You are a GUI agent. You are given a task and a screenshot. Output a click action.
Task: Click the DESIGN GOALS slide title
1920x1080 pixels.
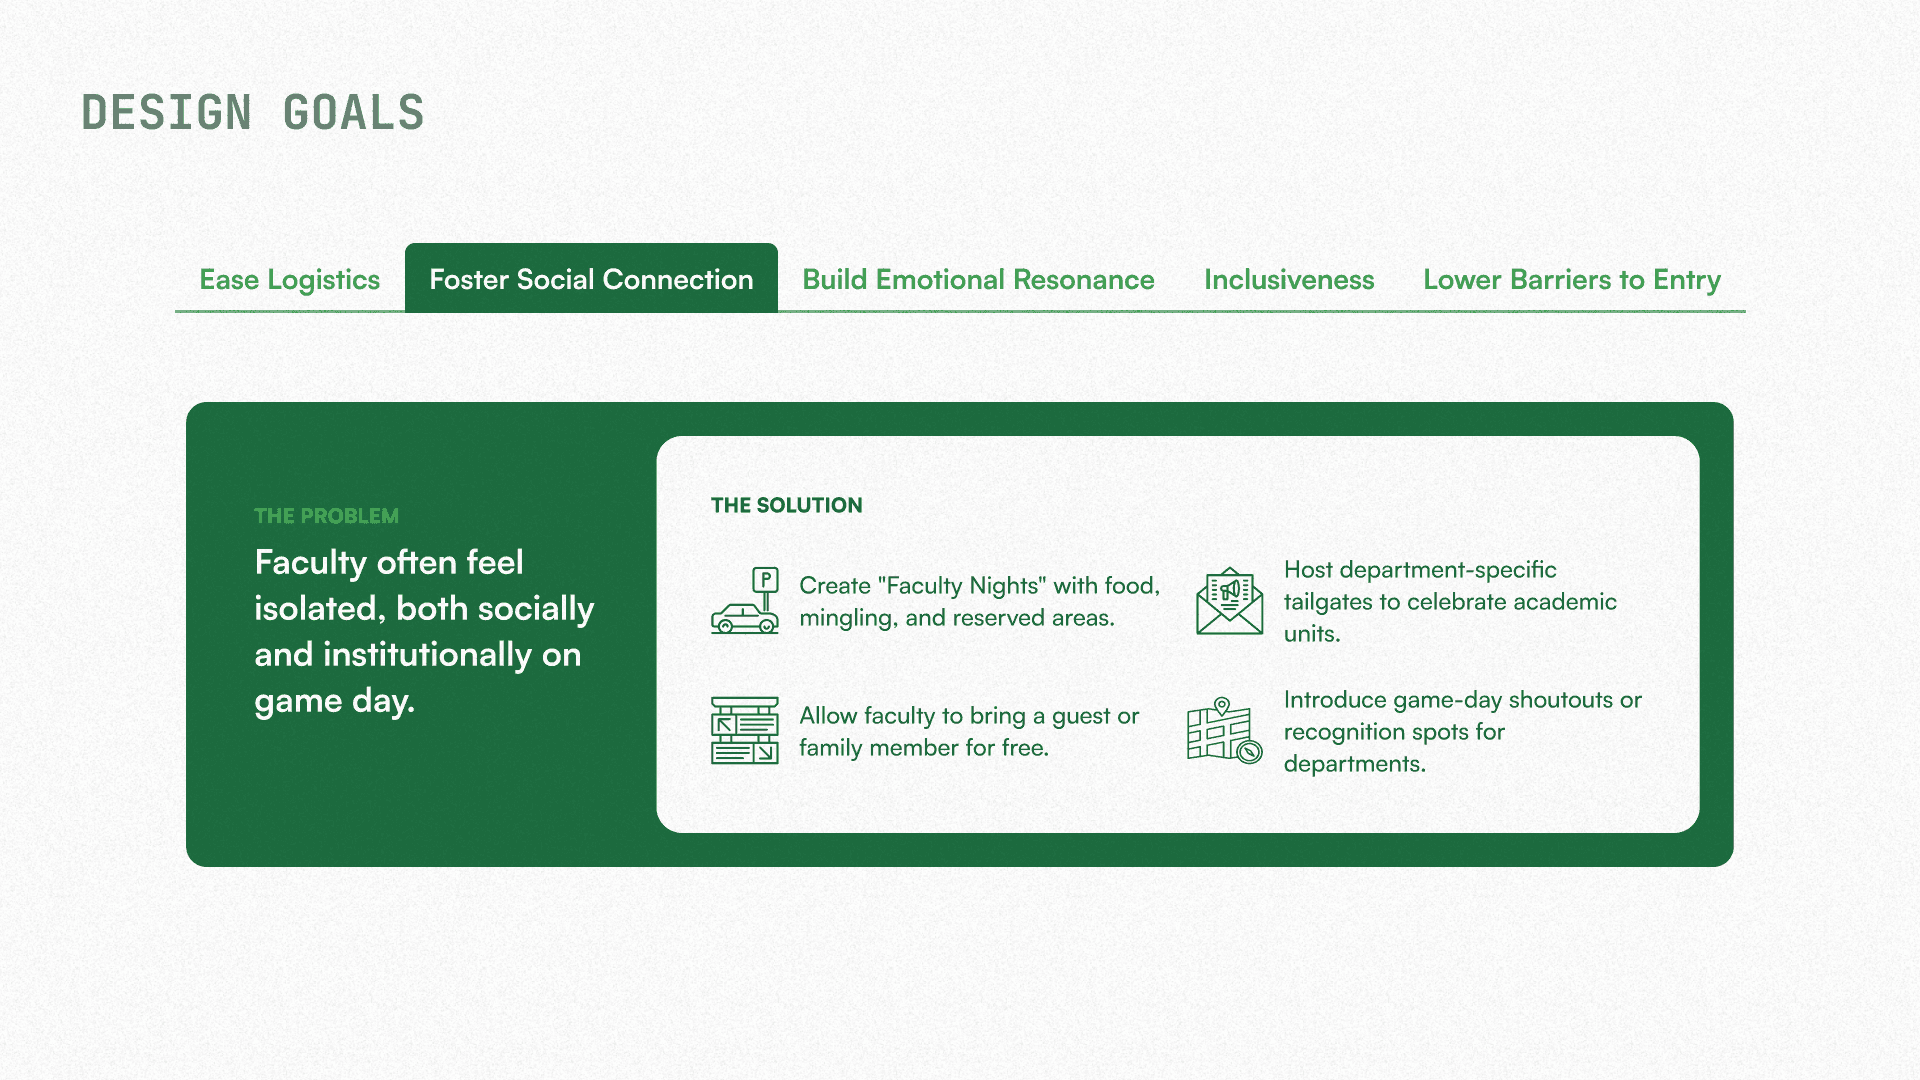tap(253, 113)
